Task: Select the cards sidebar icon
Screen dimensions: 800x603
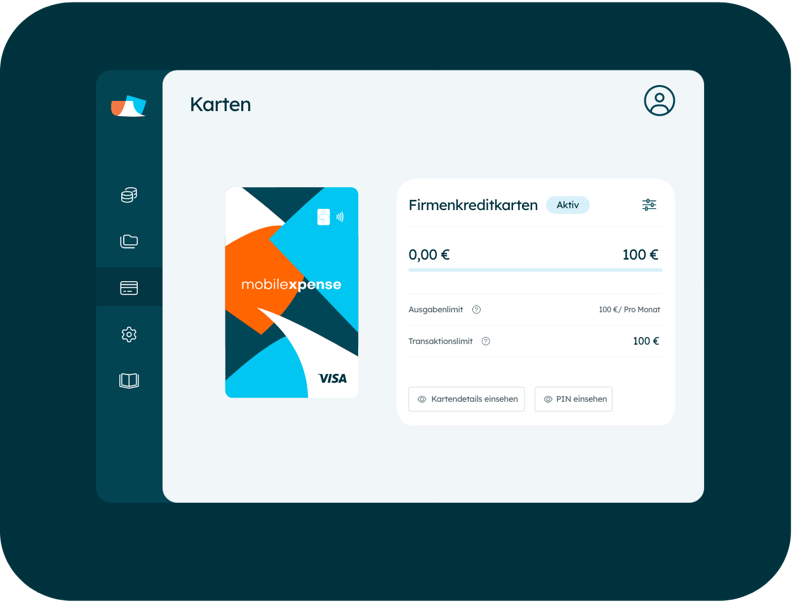Action: pyautogui.click(x=129, y=288)
